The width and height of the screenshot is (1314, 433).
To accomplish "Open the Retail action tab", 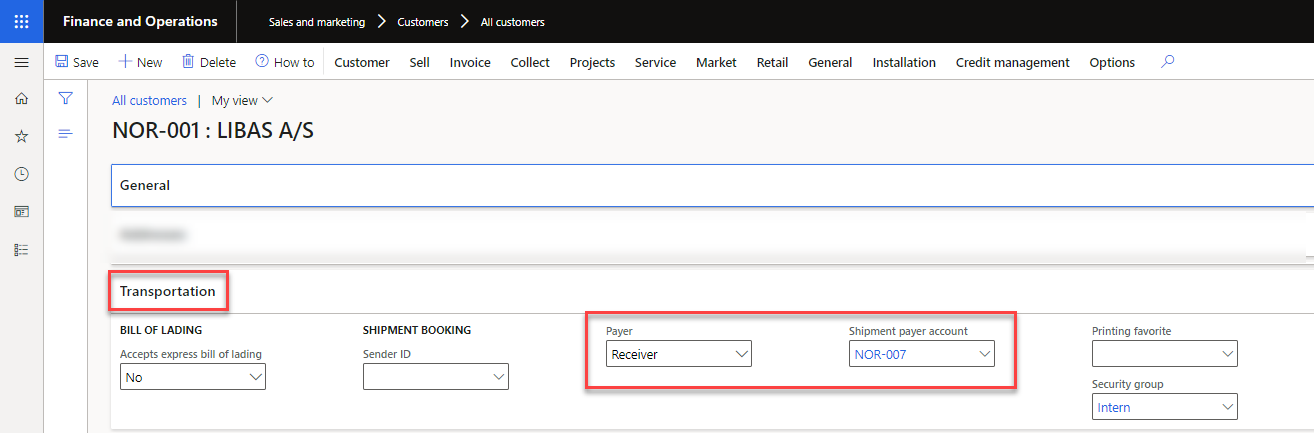I will (772, 62).
